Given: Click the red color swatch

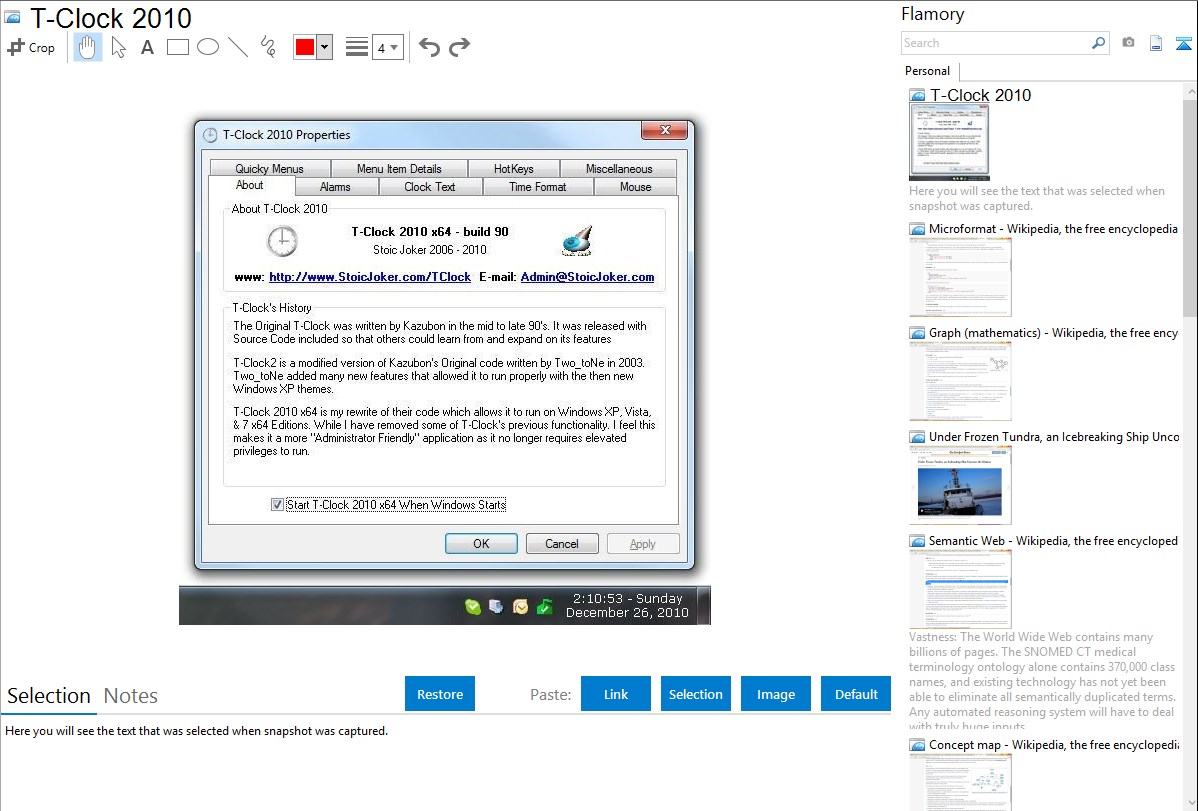Looking at the screenshot, I should 305,47.
